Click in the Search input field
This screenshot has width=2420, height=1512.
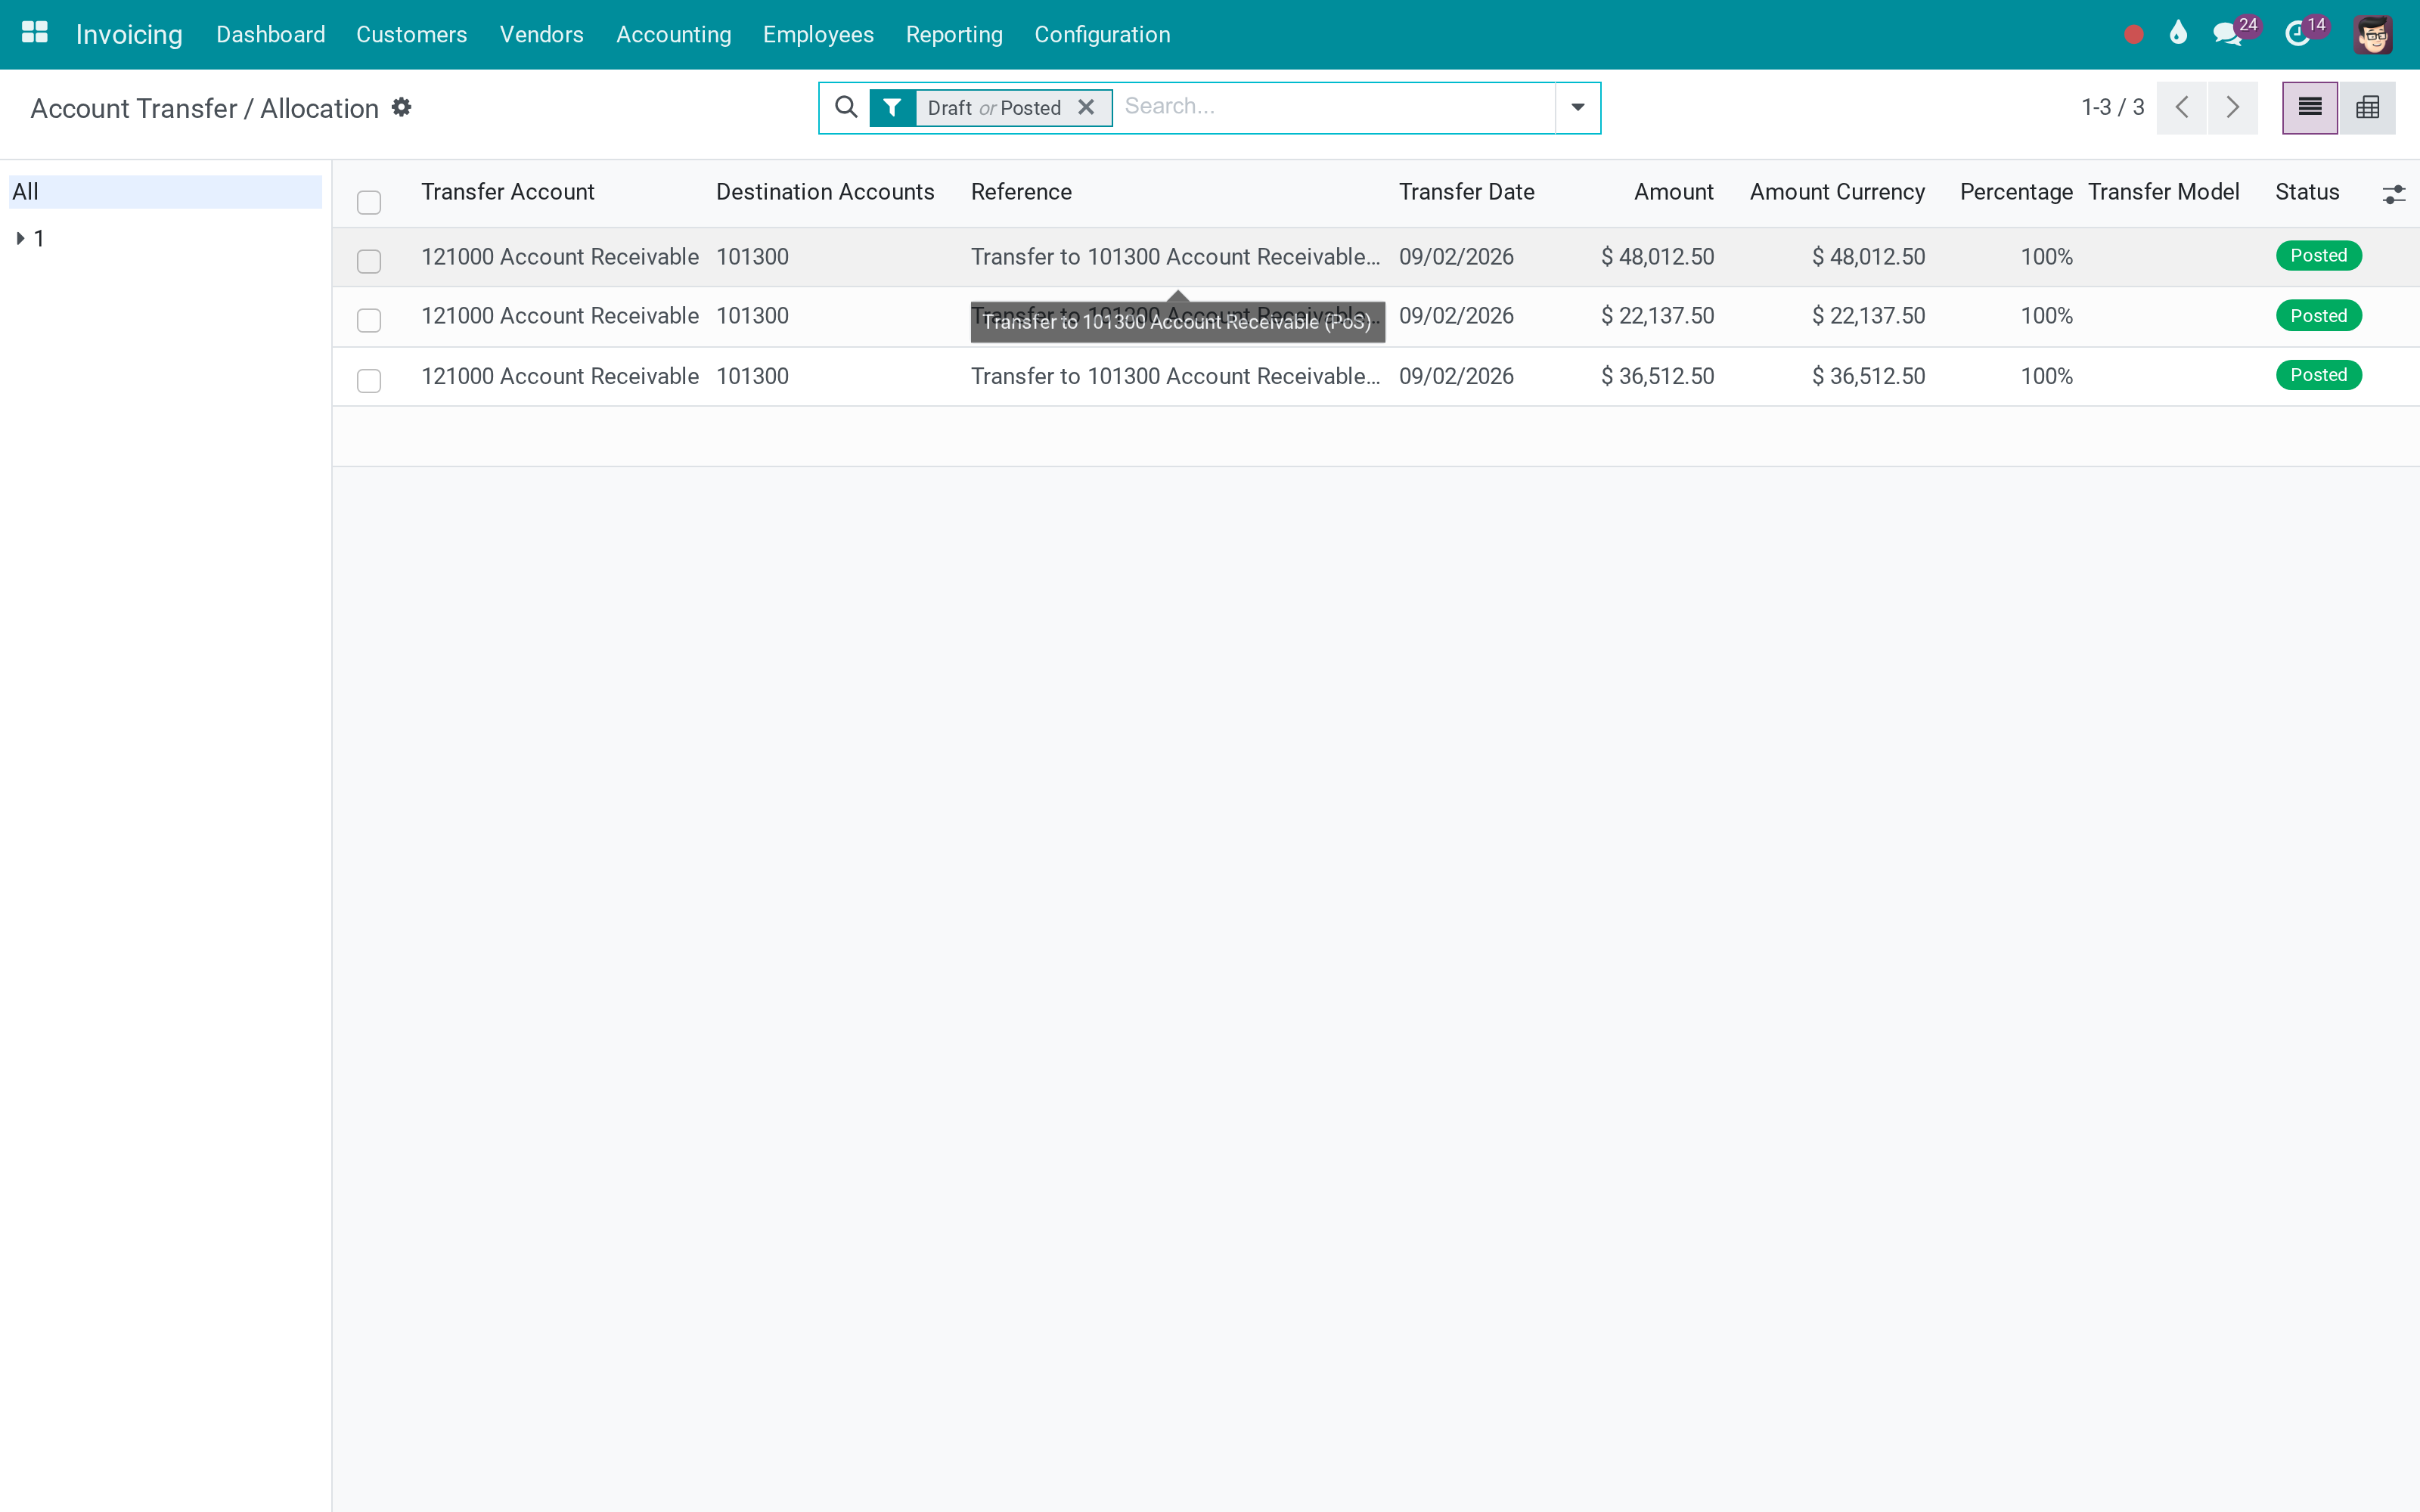pos(1335,107)
